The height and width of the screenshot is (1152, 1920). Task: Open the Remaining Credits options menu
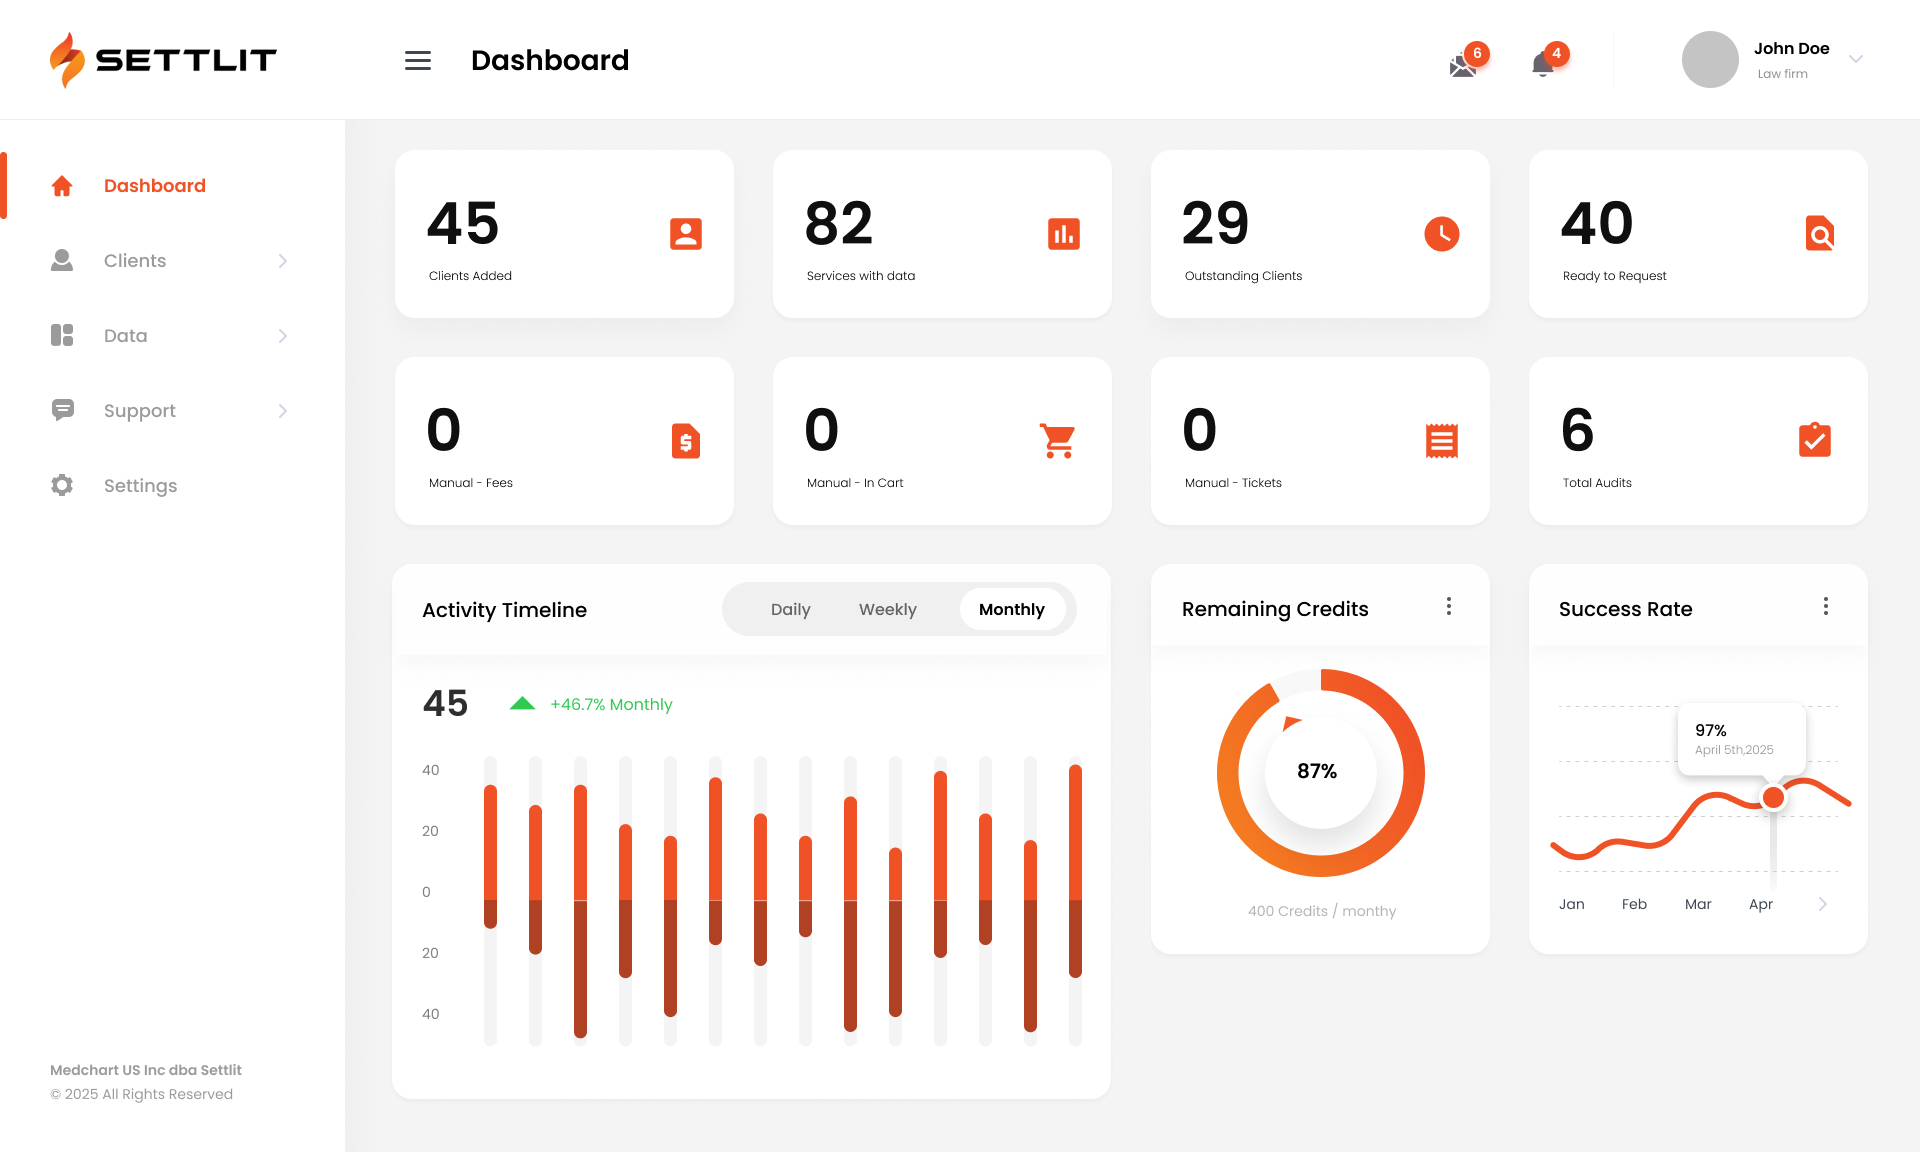(x=1448, y=606)
